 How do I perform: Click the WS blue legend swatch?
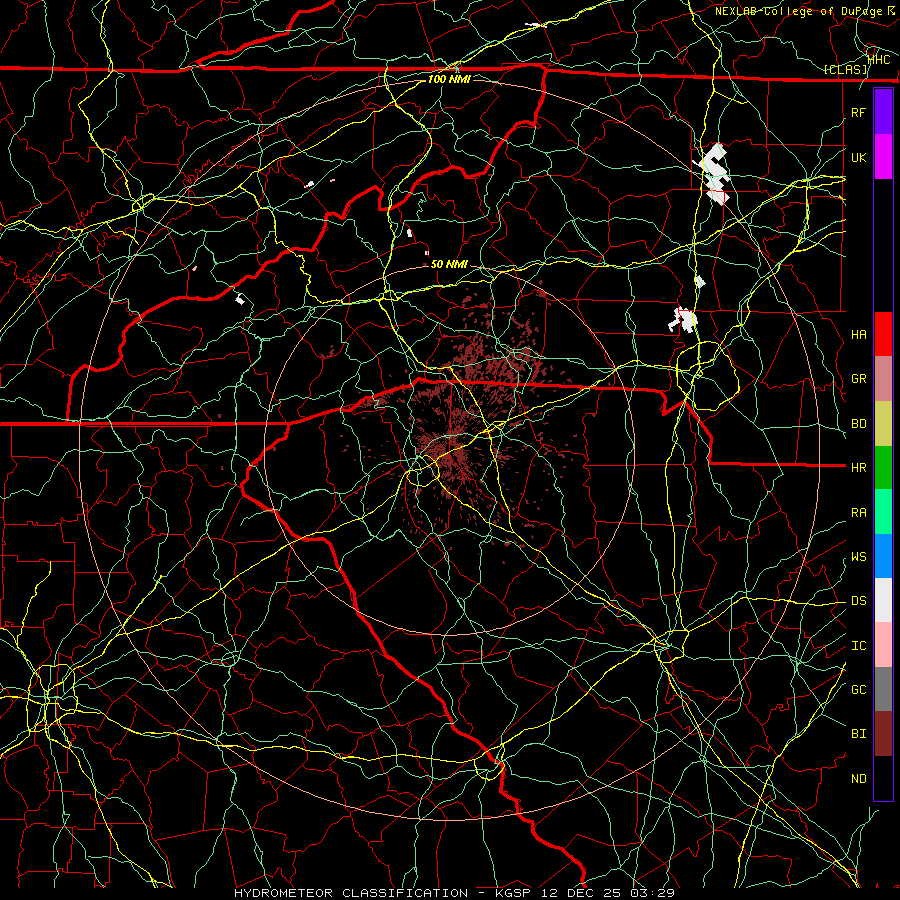pyautogui.click(x=883, y=556)
